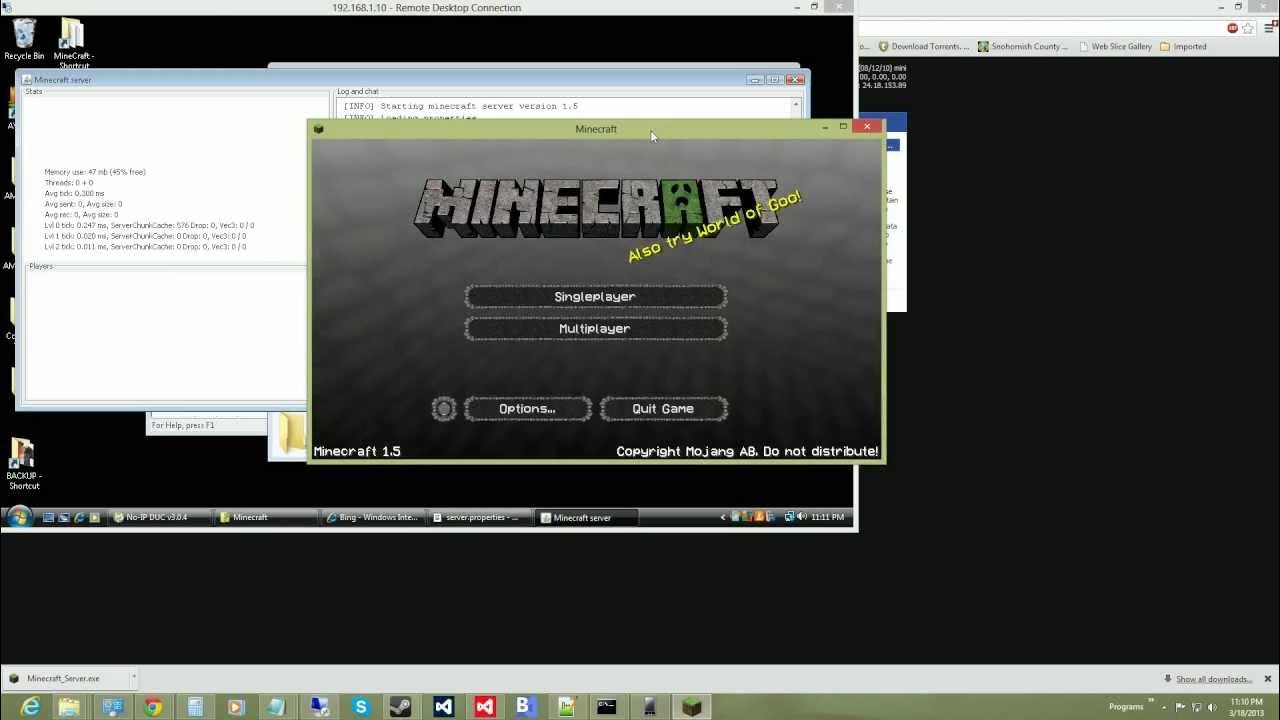Click the remote network tray icon
Screen dimensions: 1280x720
[789, 517]
